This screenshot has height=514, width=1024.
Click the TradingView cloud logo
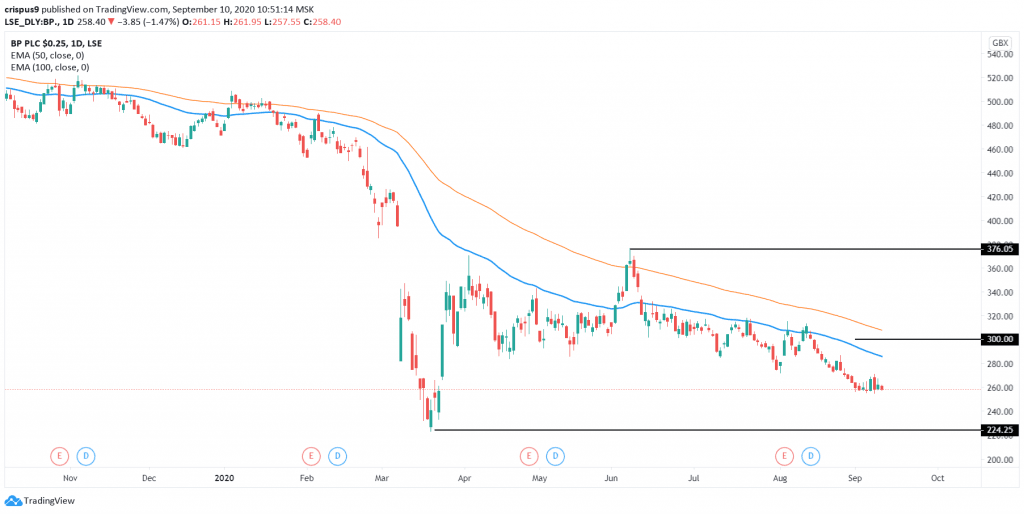[12, 502]
